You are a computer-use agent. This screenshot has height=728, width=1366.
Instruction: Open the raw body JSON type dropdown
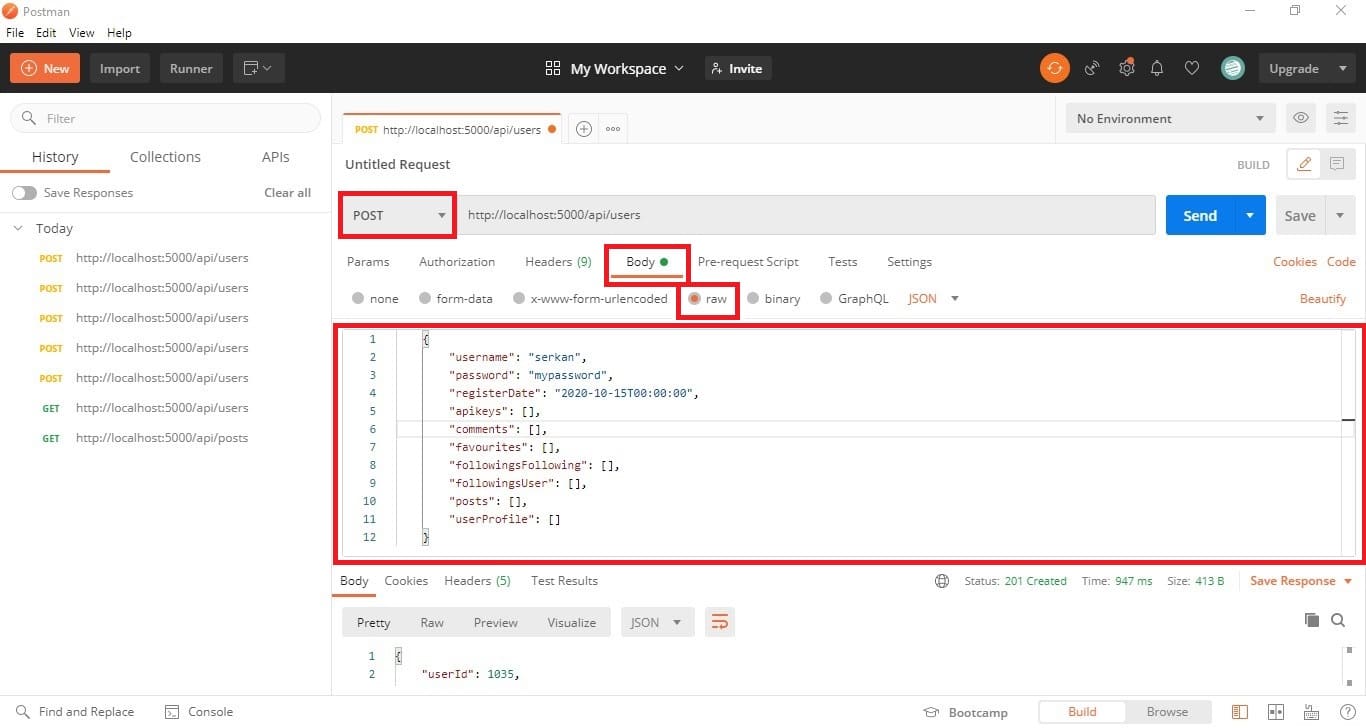tap(933, 298)
